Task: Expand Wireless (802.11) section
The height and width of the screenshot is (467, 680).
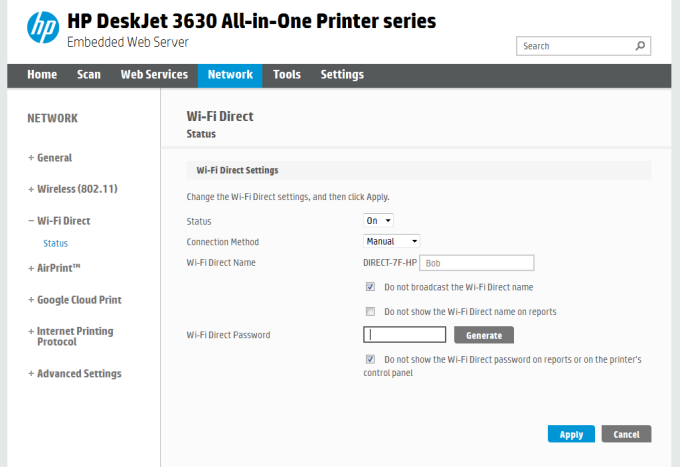Action: coord(64,189)
